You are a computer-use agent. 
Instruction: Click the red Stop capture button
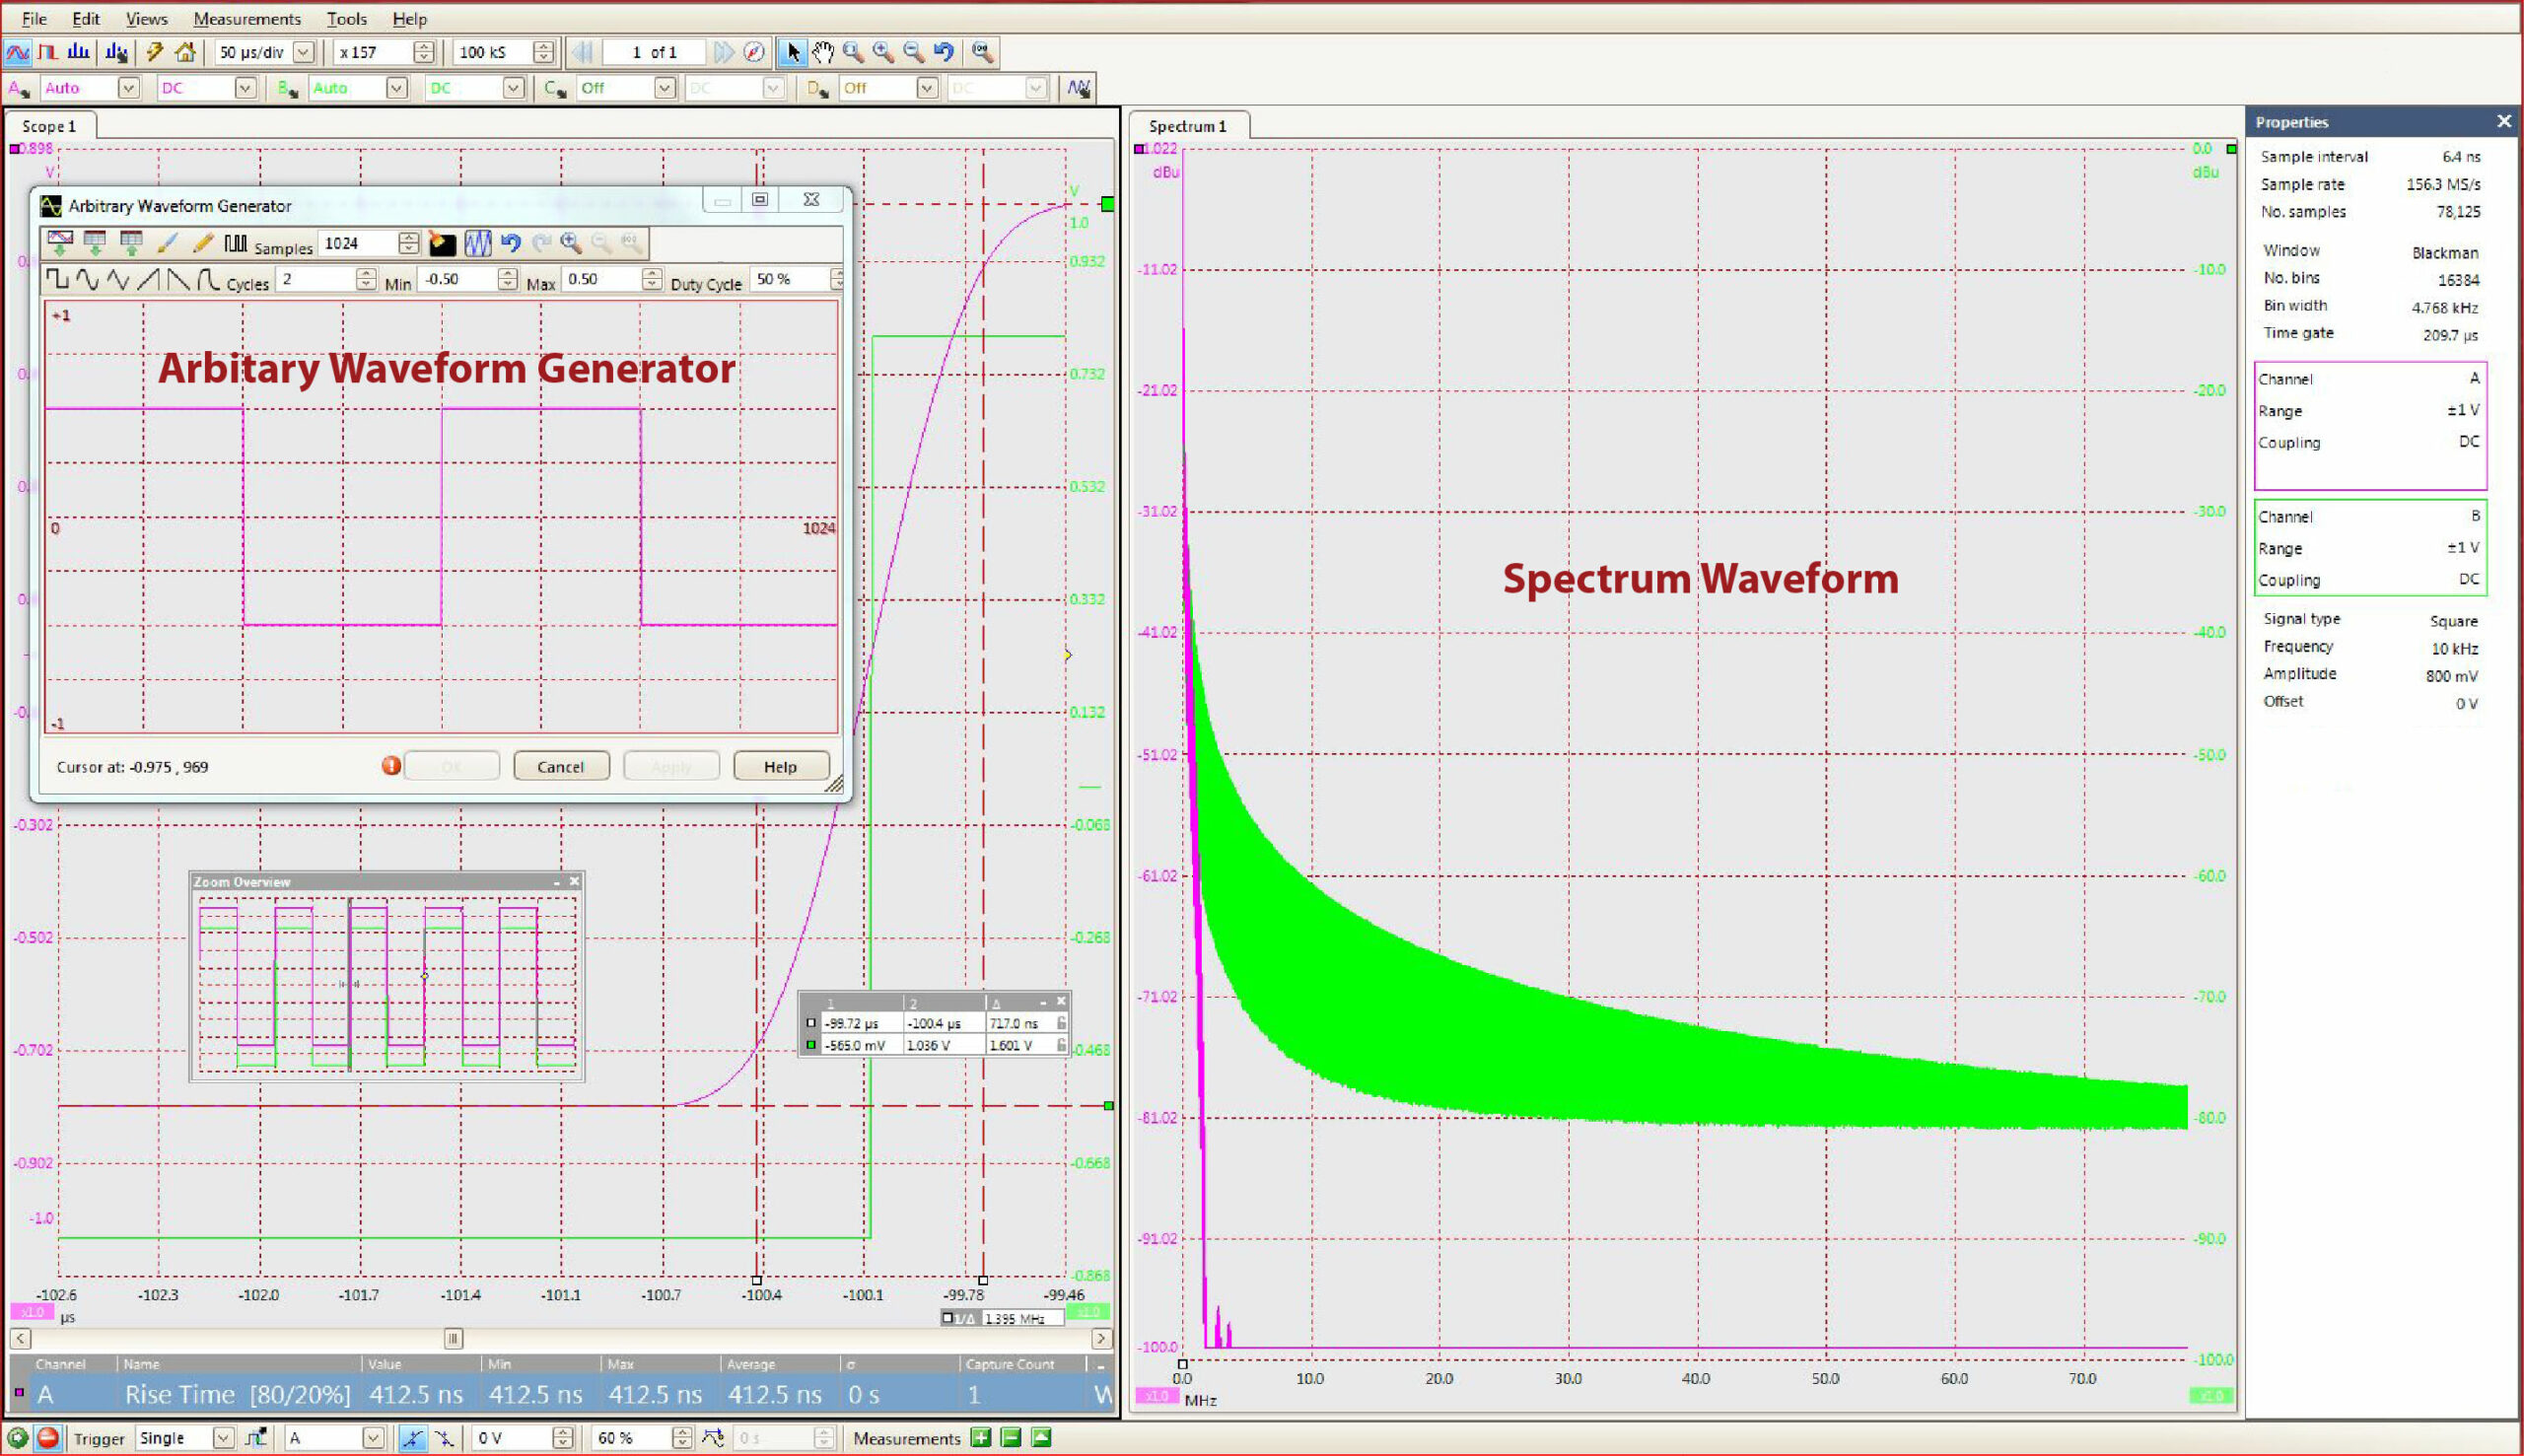coord(47,1438)
